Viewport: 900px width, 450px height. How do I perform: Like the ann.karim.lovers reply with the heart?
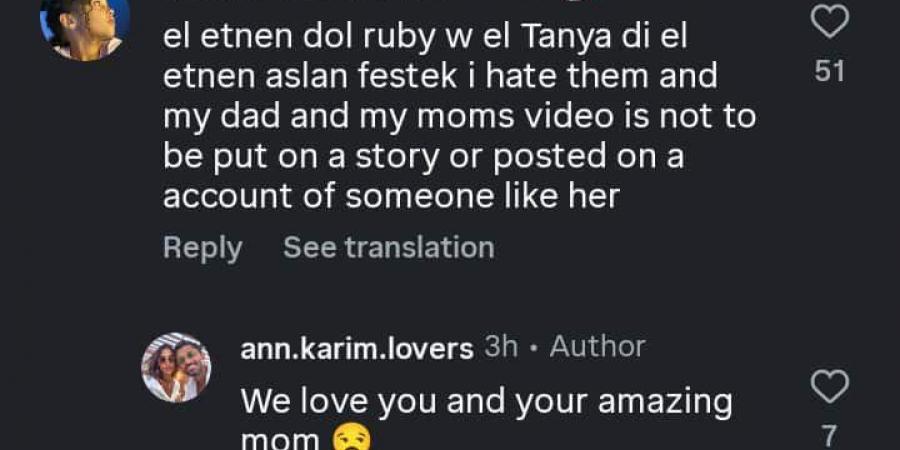pyautogui.click(x=829, y=386)
